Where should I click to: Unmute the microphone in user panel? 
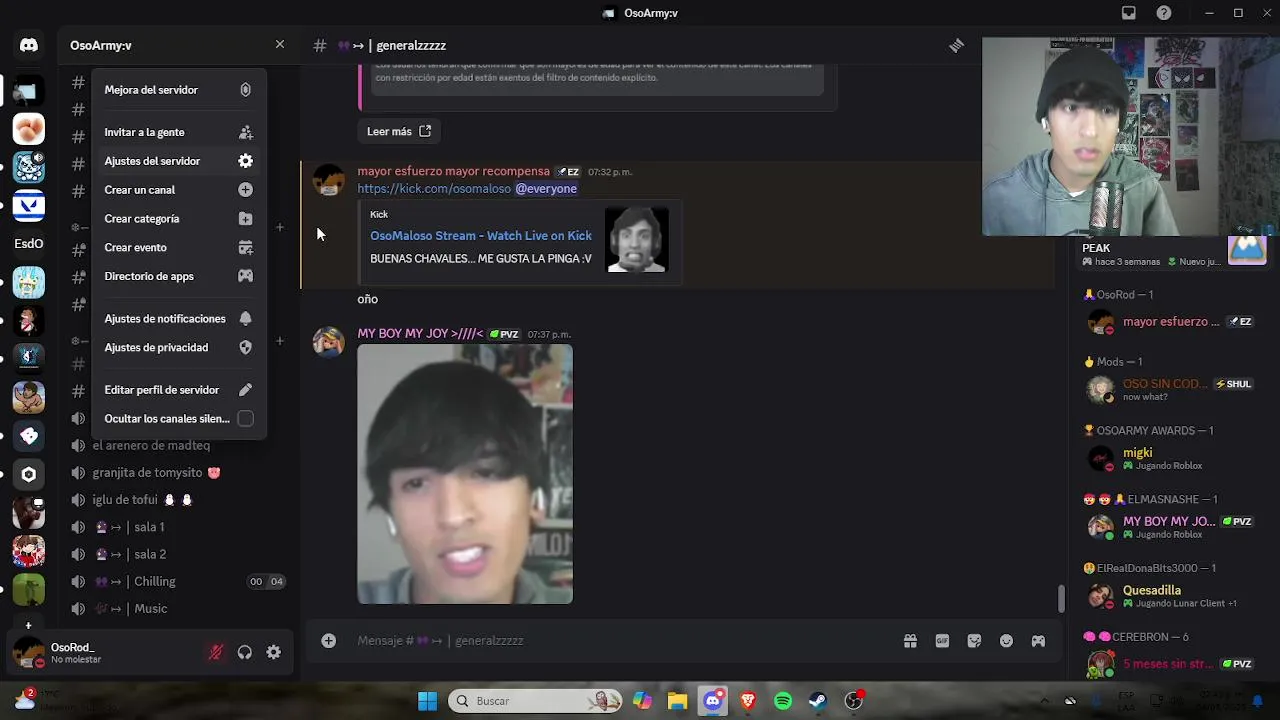click(x=215, y=652)
